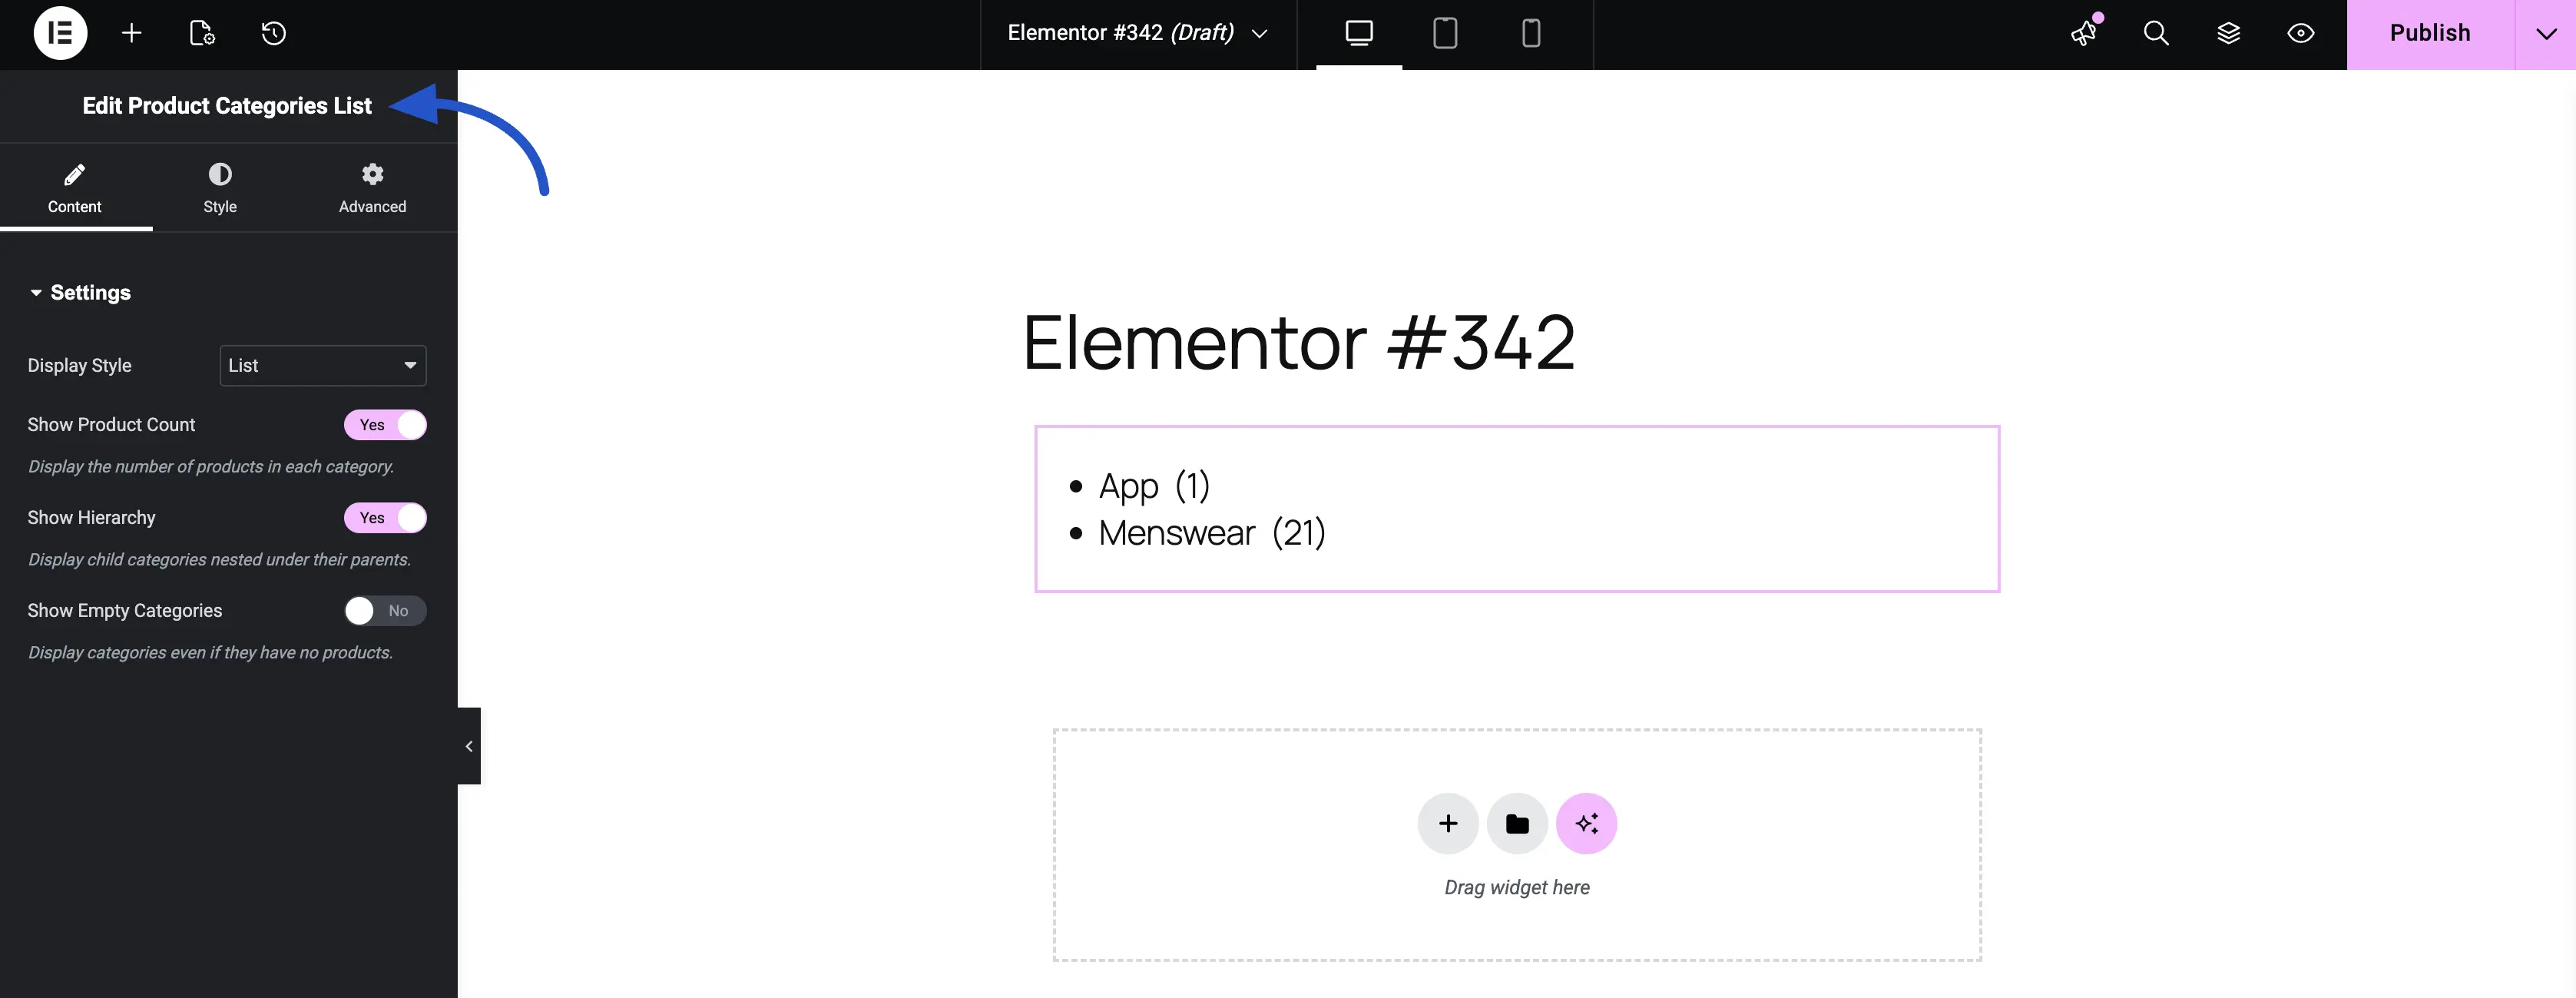Open the Structure layers panel
This screenshot has width=2576, height=998.
point(2228,33)
